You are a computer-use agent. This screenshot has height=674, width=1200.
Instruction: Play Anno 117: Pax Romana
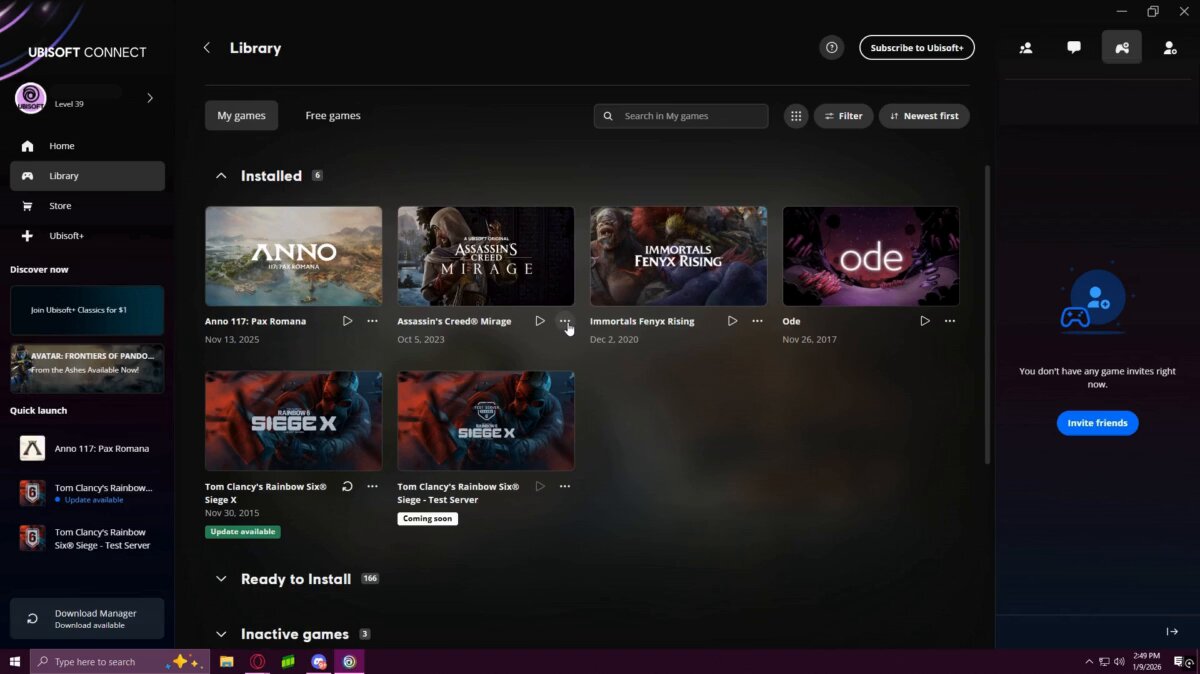point(347,321)
